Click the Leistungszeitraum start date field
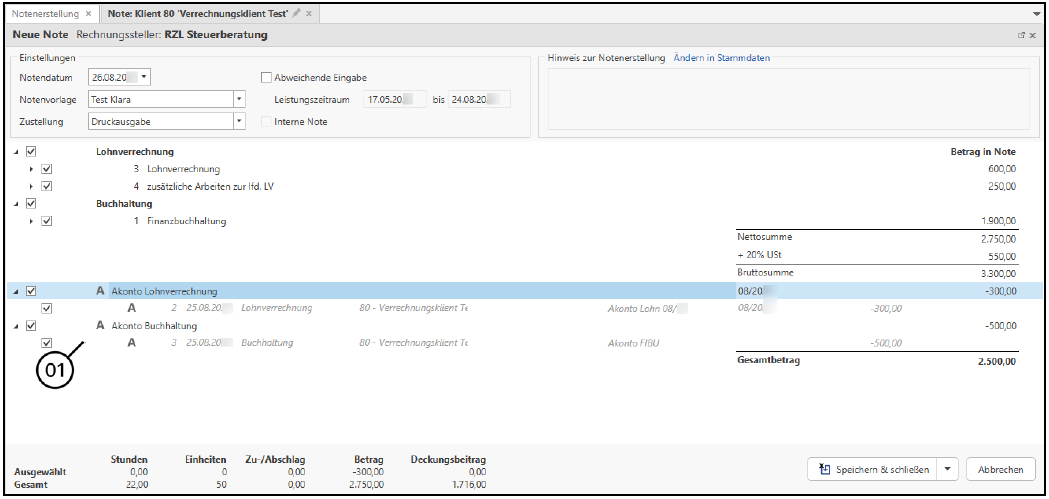Viewport: 1049px width, 499px height. (x=393, y=100)
